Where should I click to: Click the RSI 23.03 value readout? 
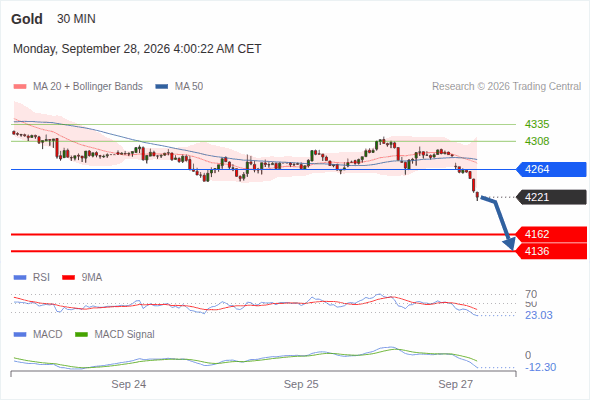pyautogui.click(x=539, y=315)
